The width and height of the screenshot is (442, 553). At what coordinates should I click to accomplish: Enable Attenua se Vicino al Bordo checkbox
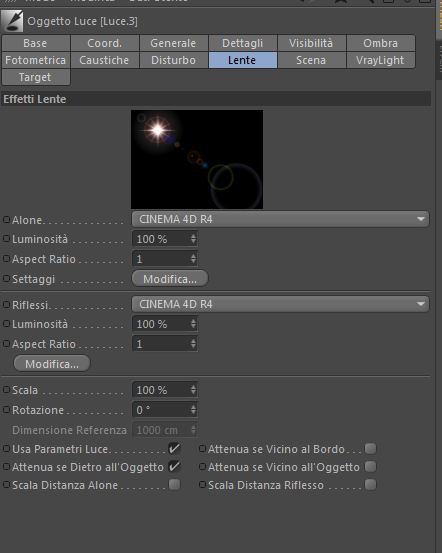point(370,449)
